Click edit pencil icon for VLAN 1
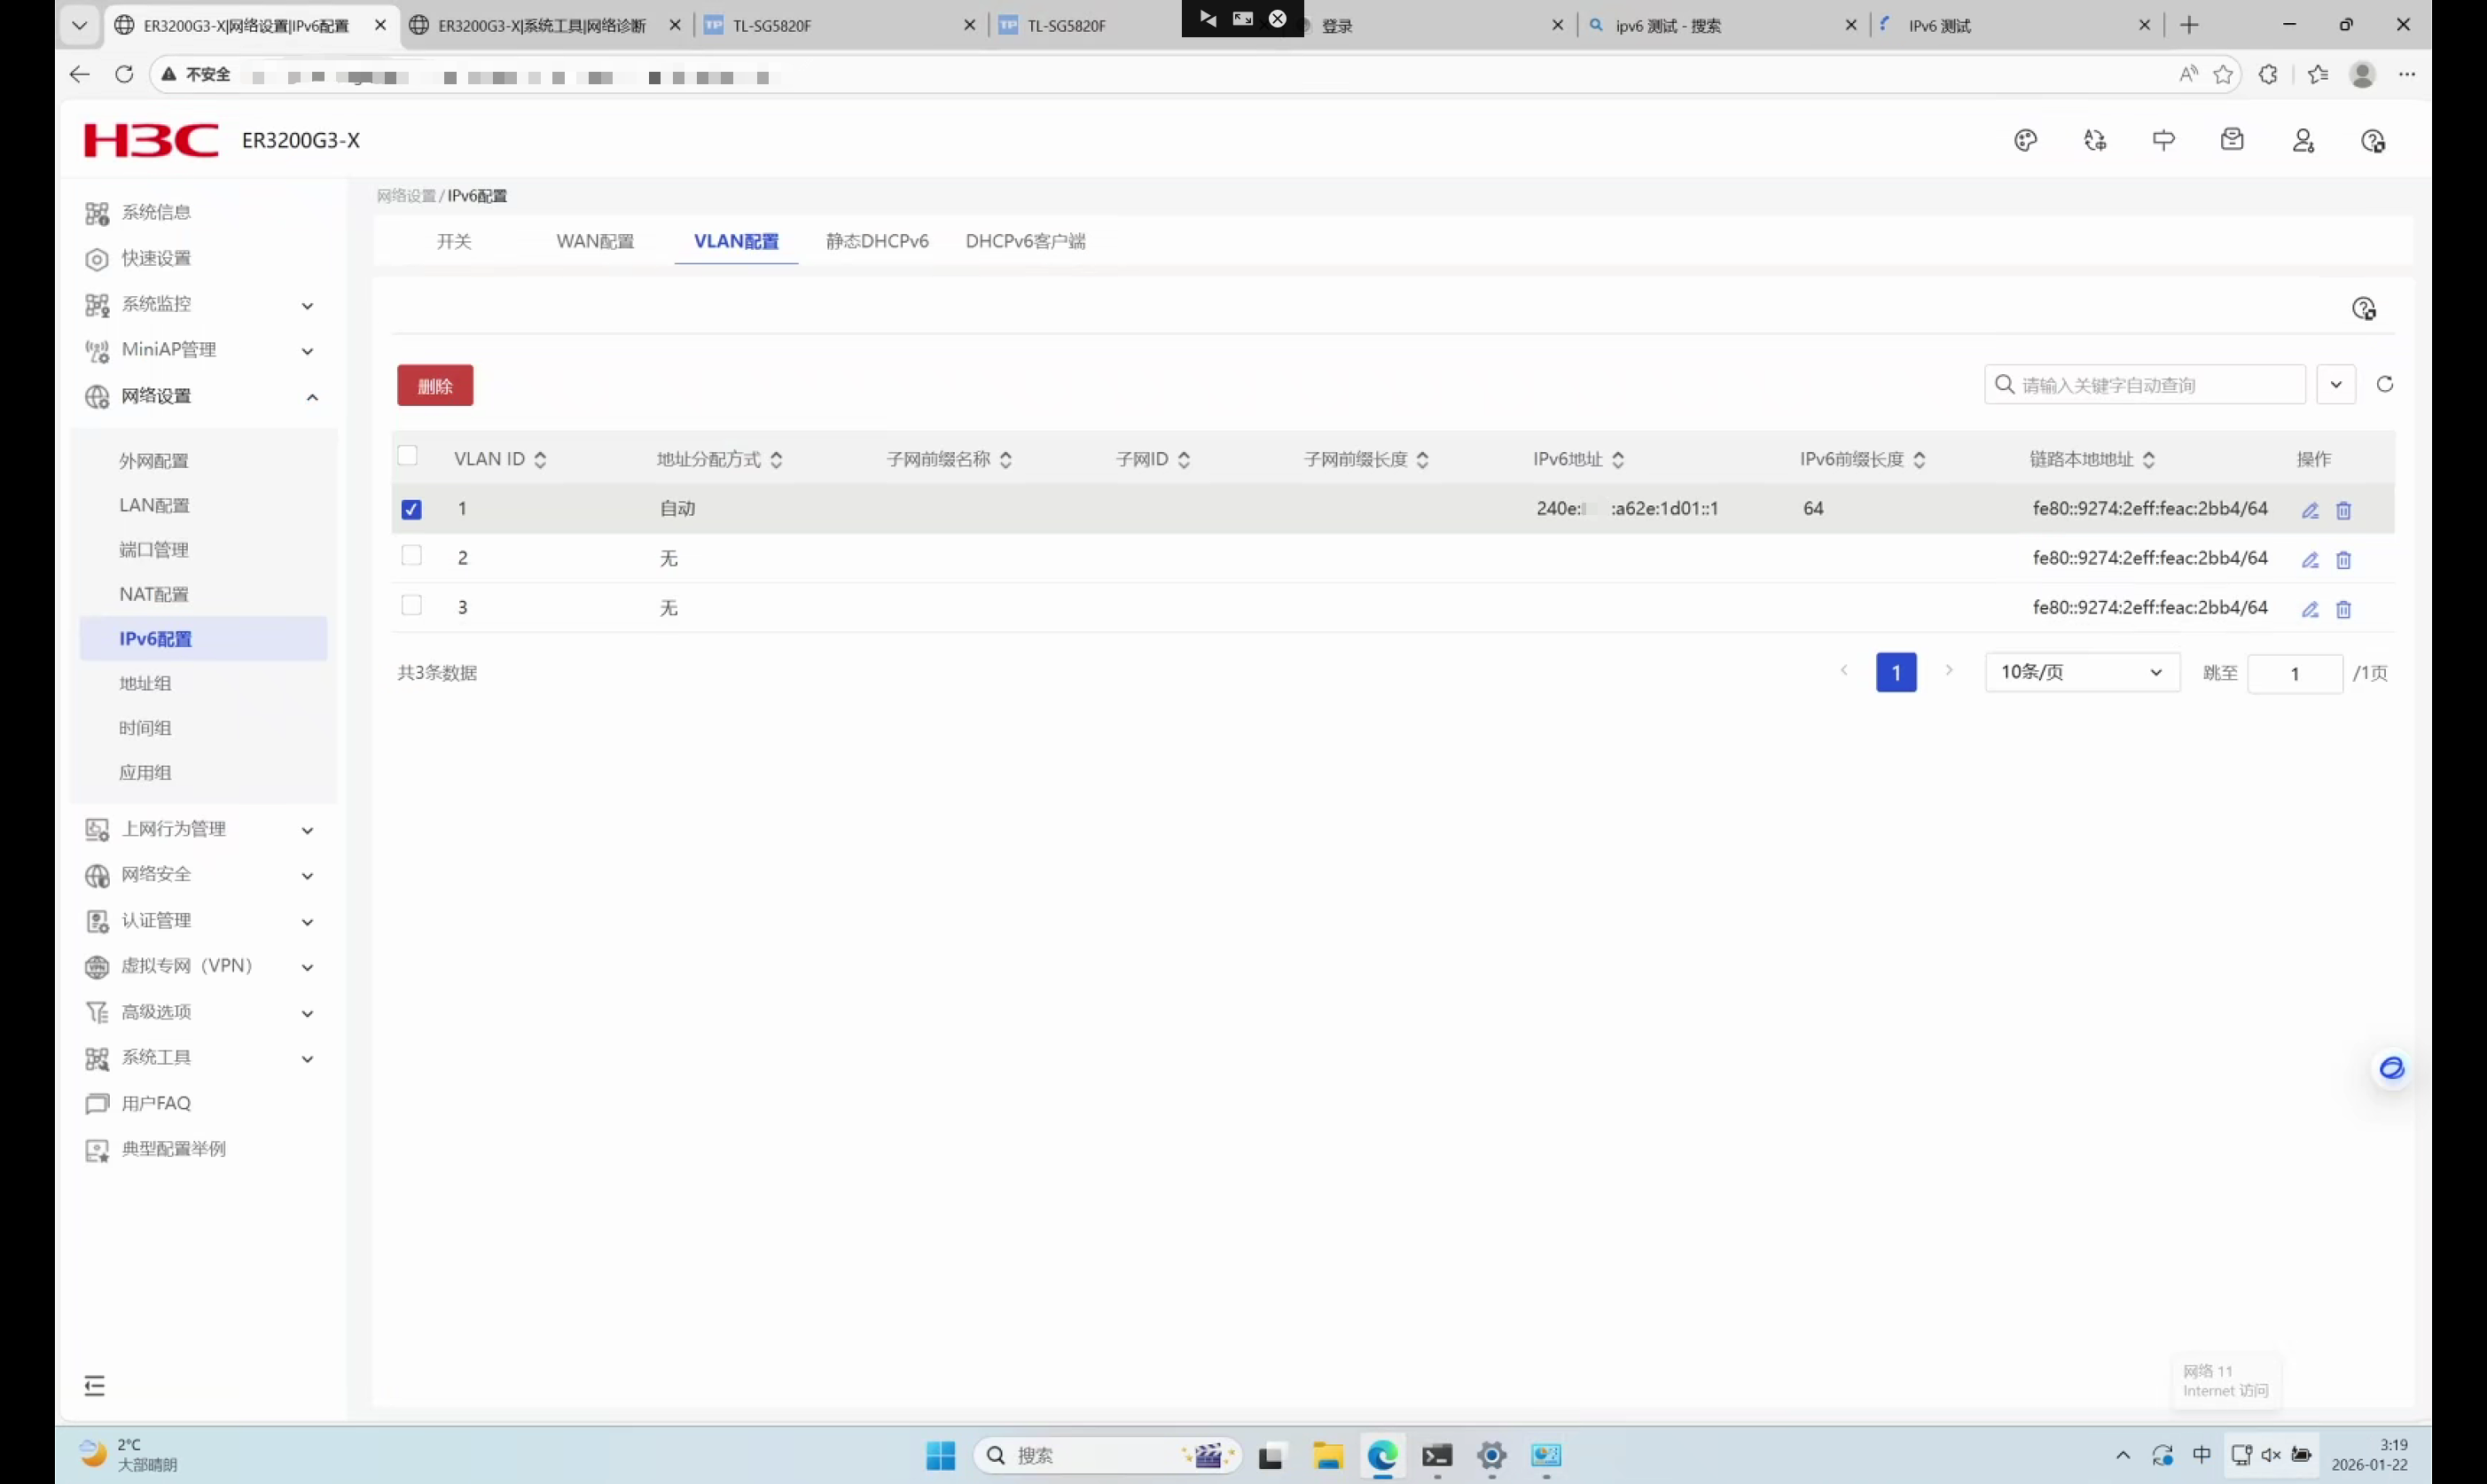Image resolution: width=2487 pixels, height=1484 pixels. pos(2309,511)
